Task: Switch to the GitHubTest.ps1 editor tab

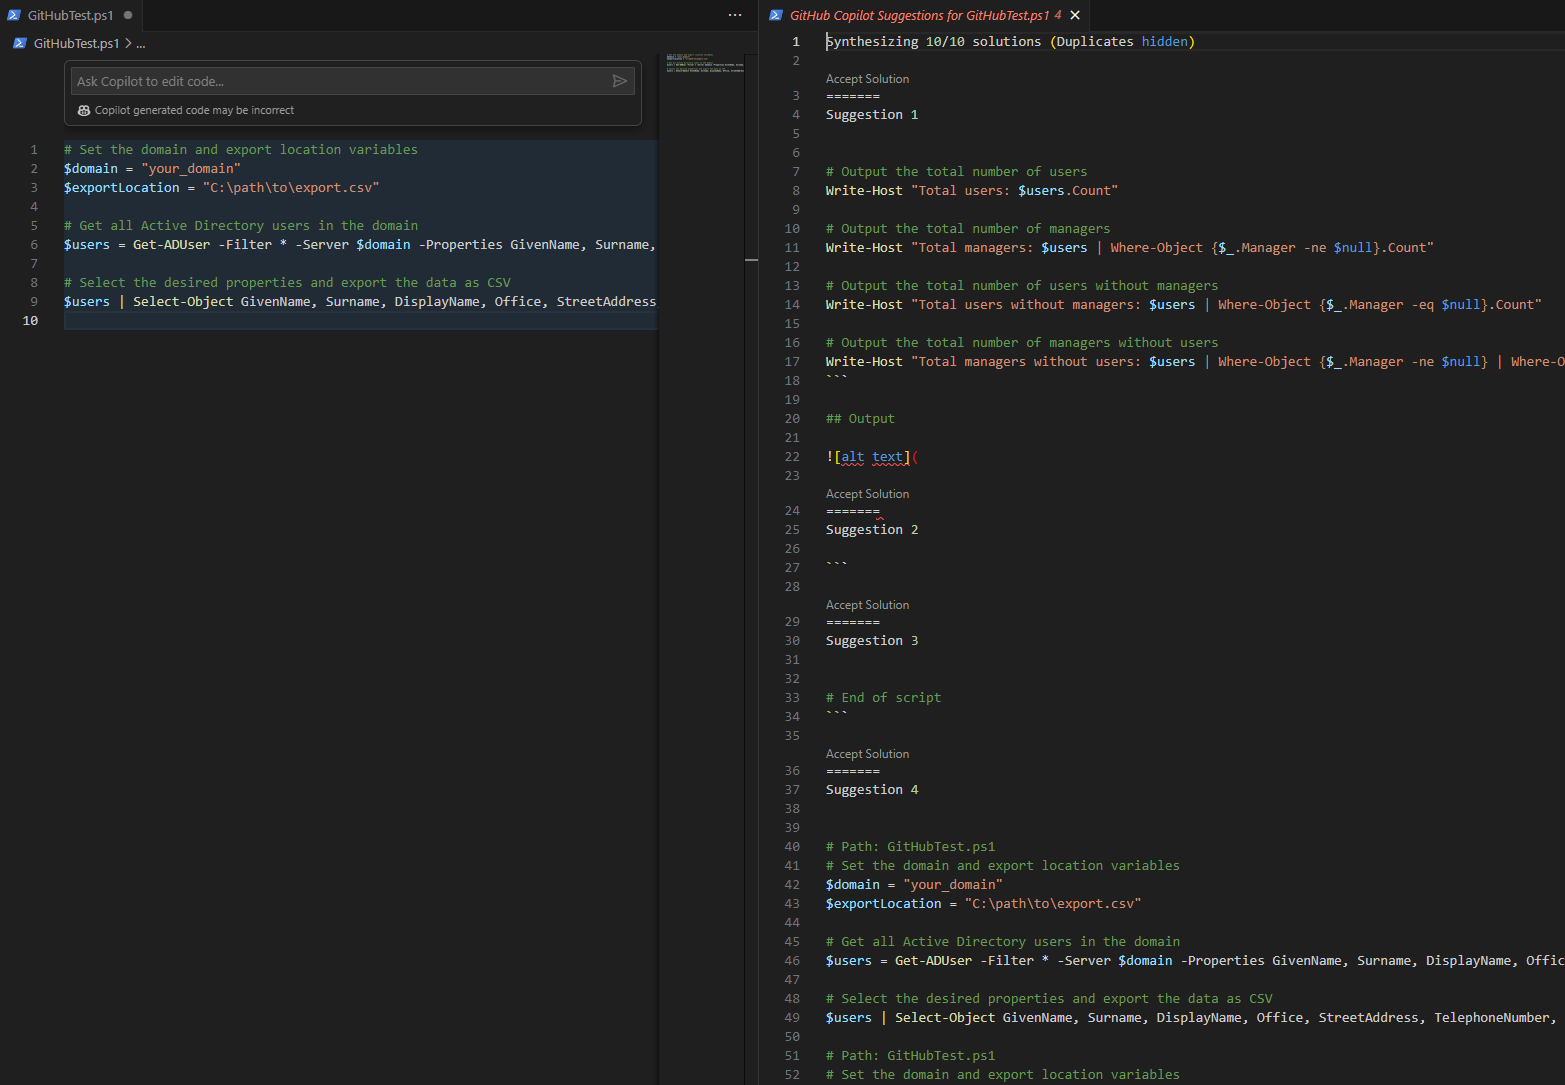Action: pos(70,15)
